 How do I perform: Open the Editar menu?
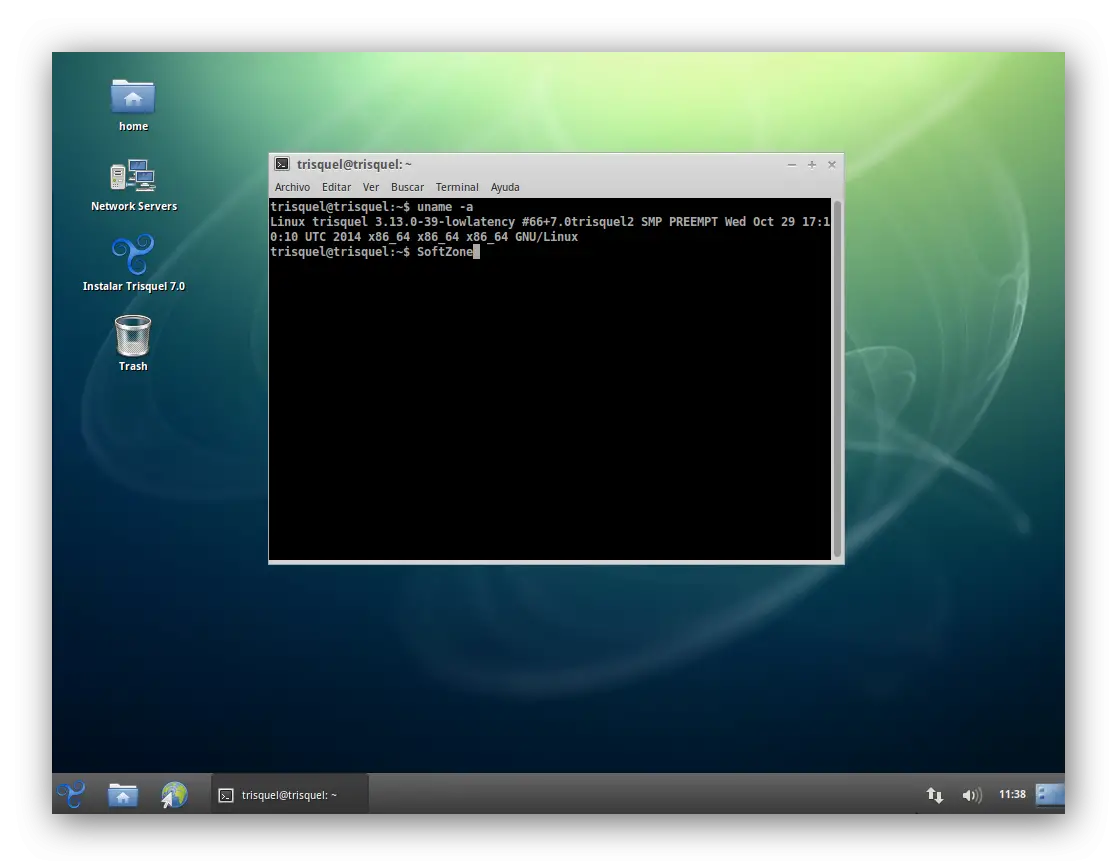(x=336, y=187)
